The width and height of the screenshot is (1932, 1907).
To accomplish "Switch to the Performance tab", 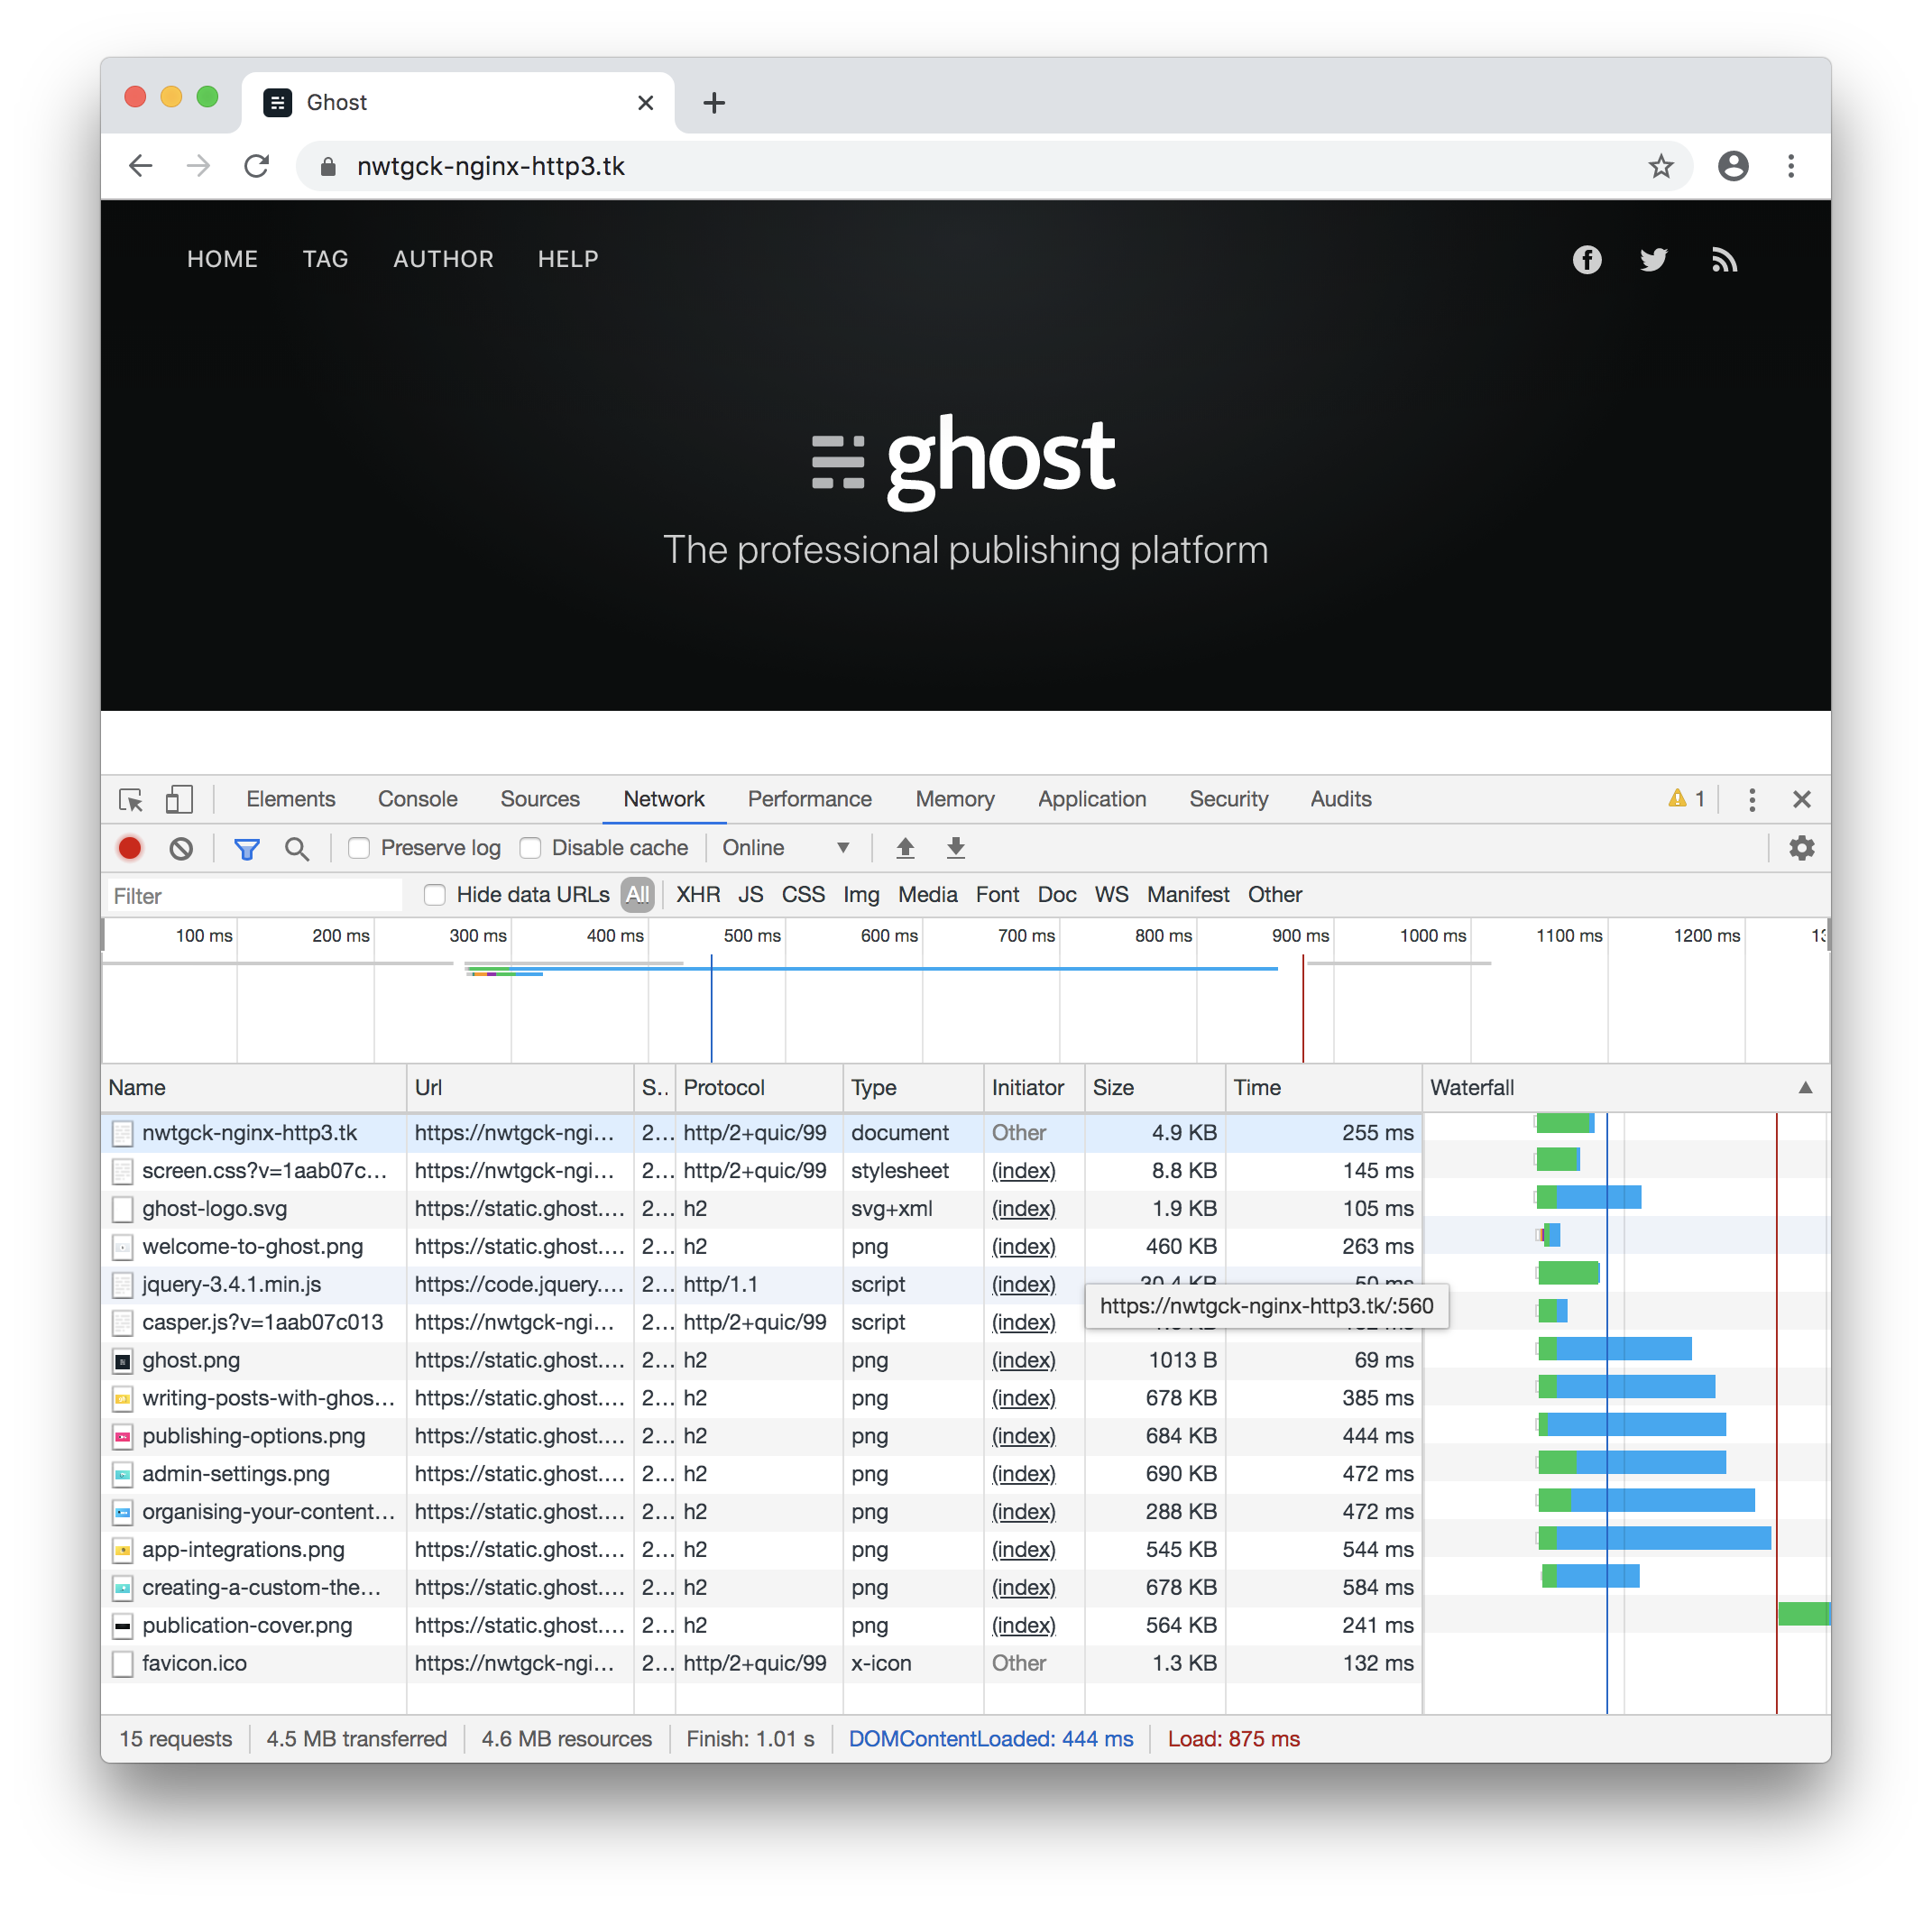I will (x=809, y=799).
